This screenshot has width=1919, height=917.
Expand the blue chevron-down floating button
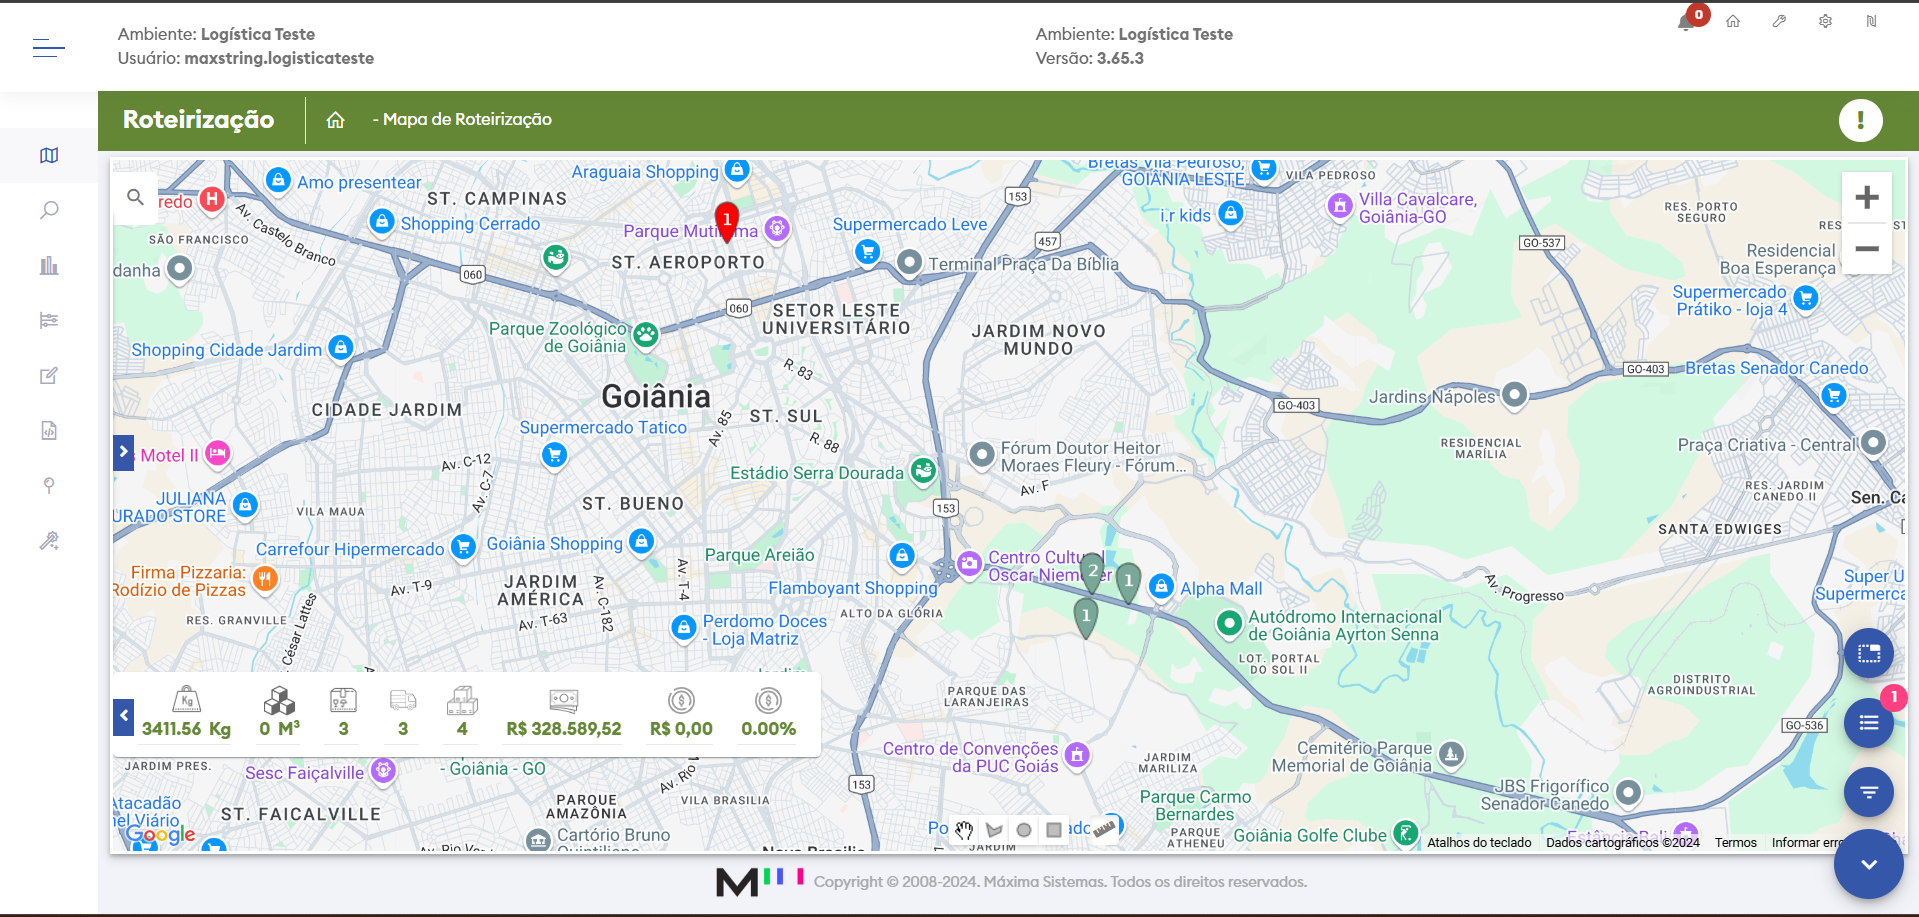(1868, 864)
